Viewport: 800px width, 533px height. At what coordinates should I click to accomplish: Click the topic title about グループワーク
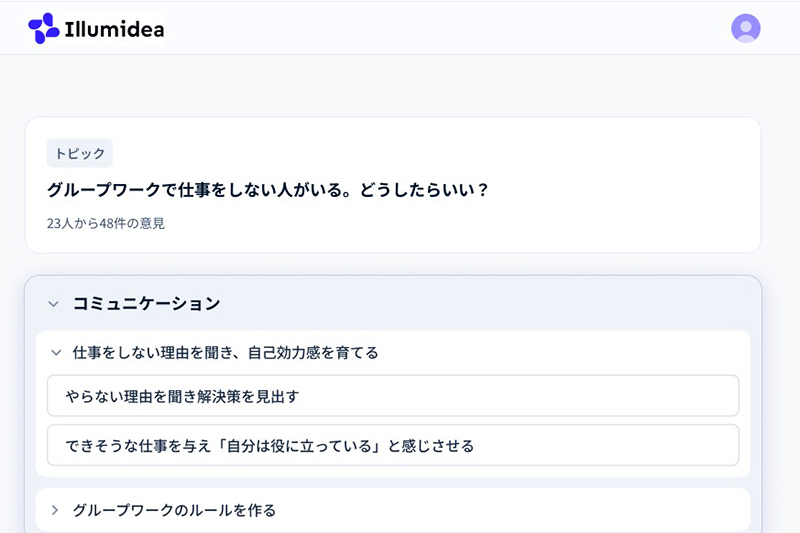click(x=268, y=189)
